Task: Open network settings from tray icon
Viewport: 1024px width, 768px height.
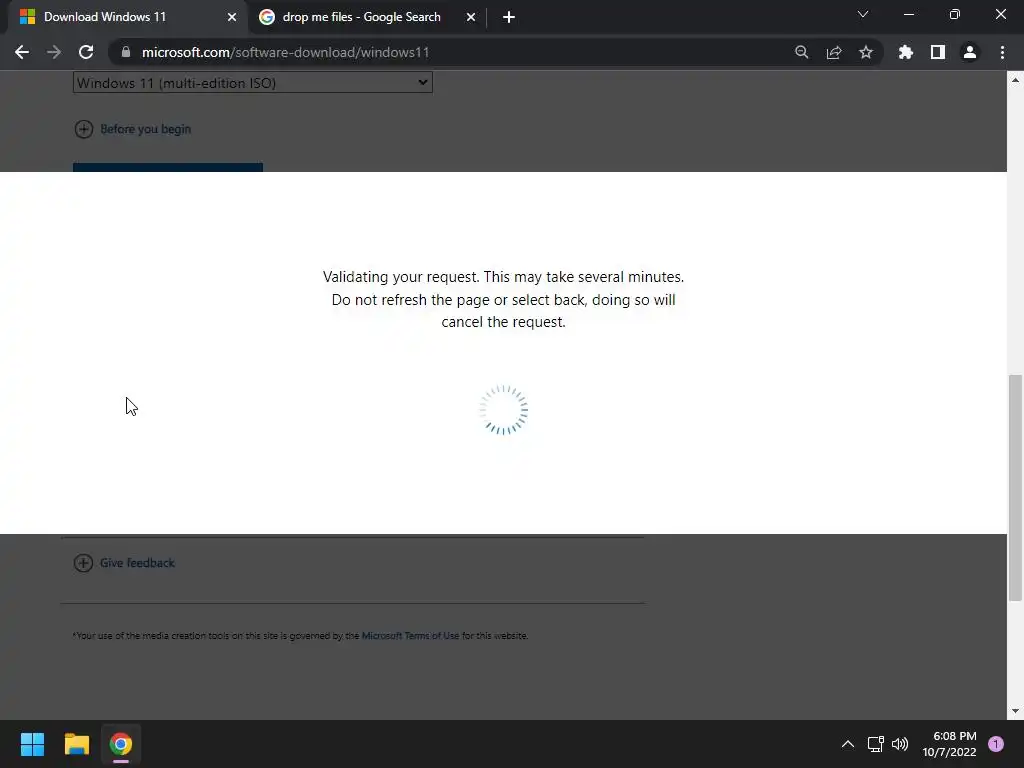Action: (876, 744)
